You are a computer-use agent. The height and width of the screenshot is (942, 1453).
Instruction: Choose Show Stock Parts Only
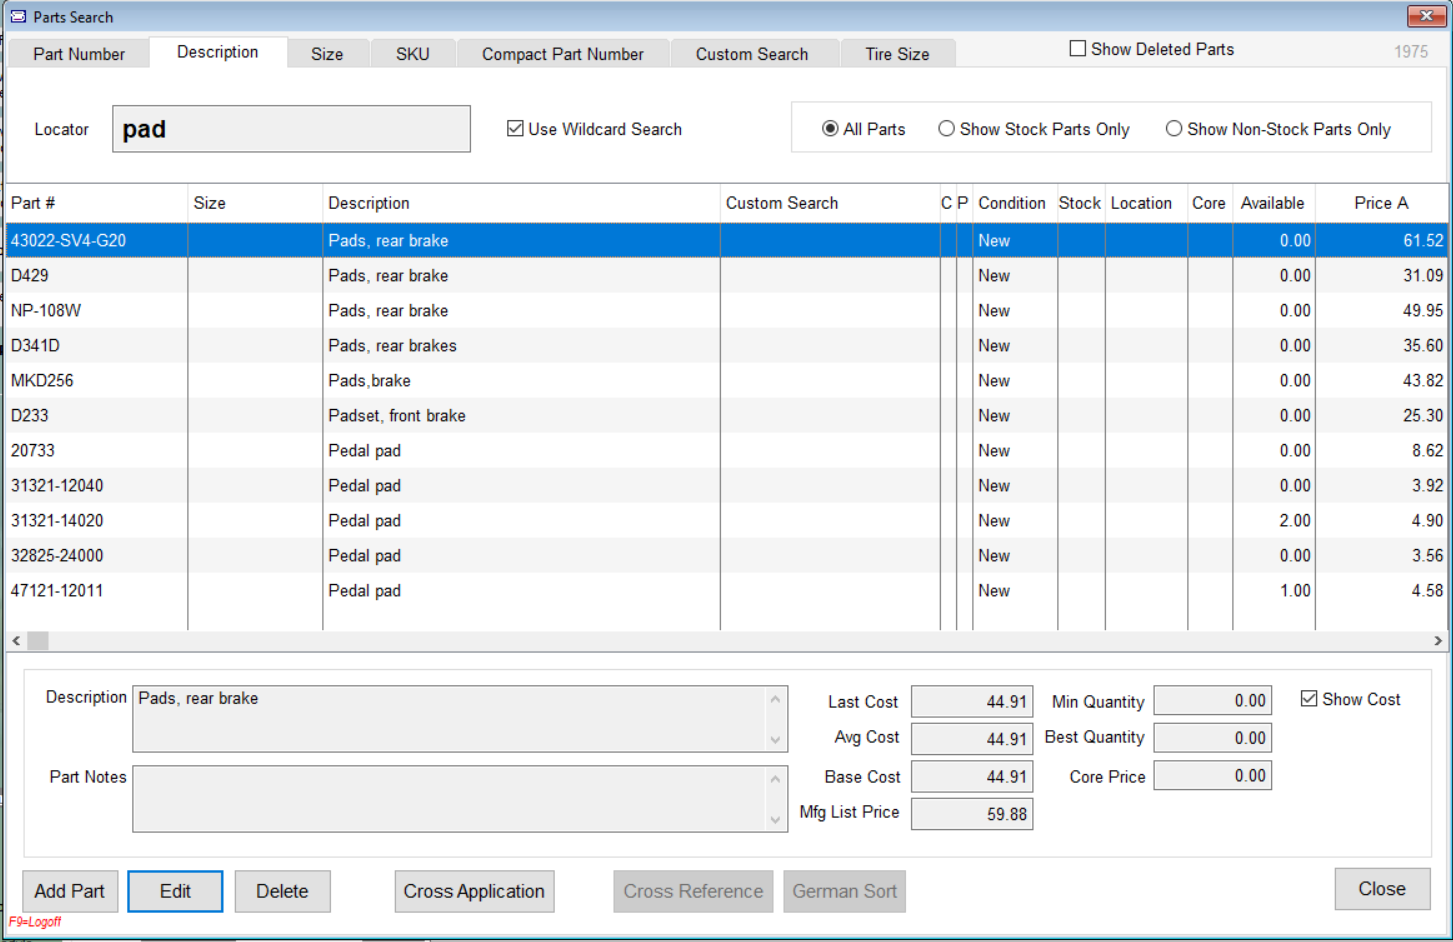(946, 129)
